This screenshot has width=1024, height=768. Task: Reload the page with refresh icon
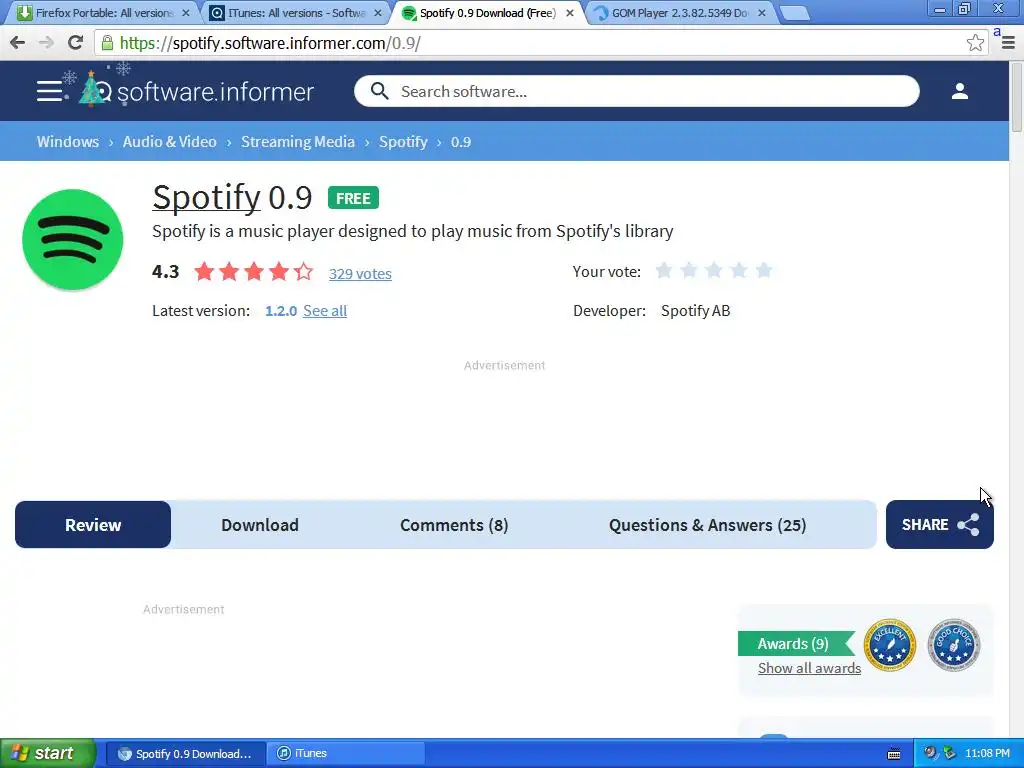[x=75, y=43]
